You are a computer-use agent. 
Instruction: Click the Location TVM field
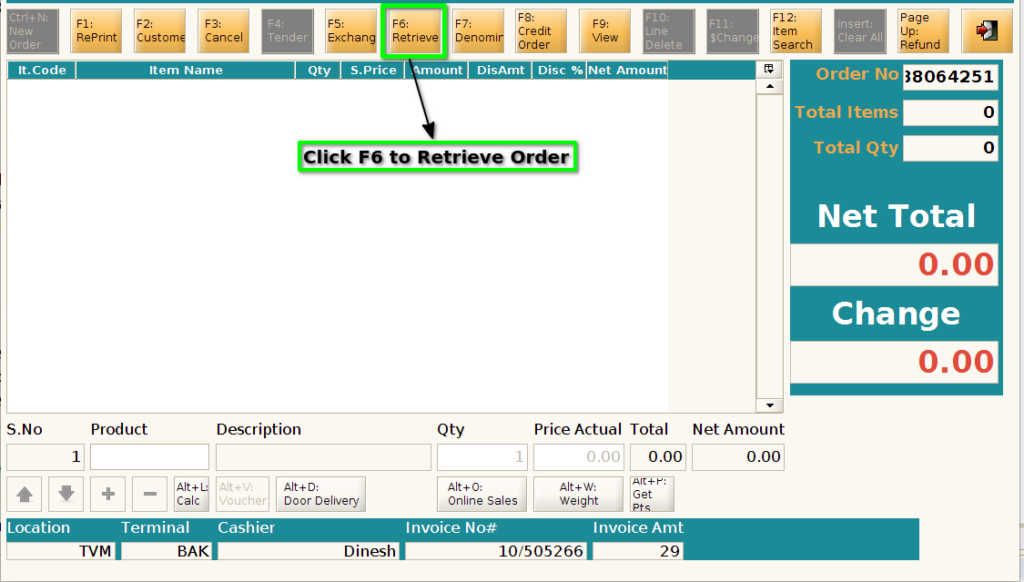coord(61,551)
